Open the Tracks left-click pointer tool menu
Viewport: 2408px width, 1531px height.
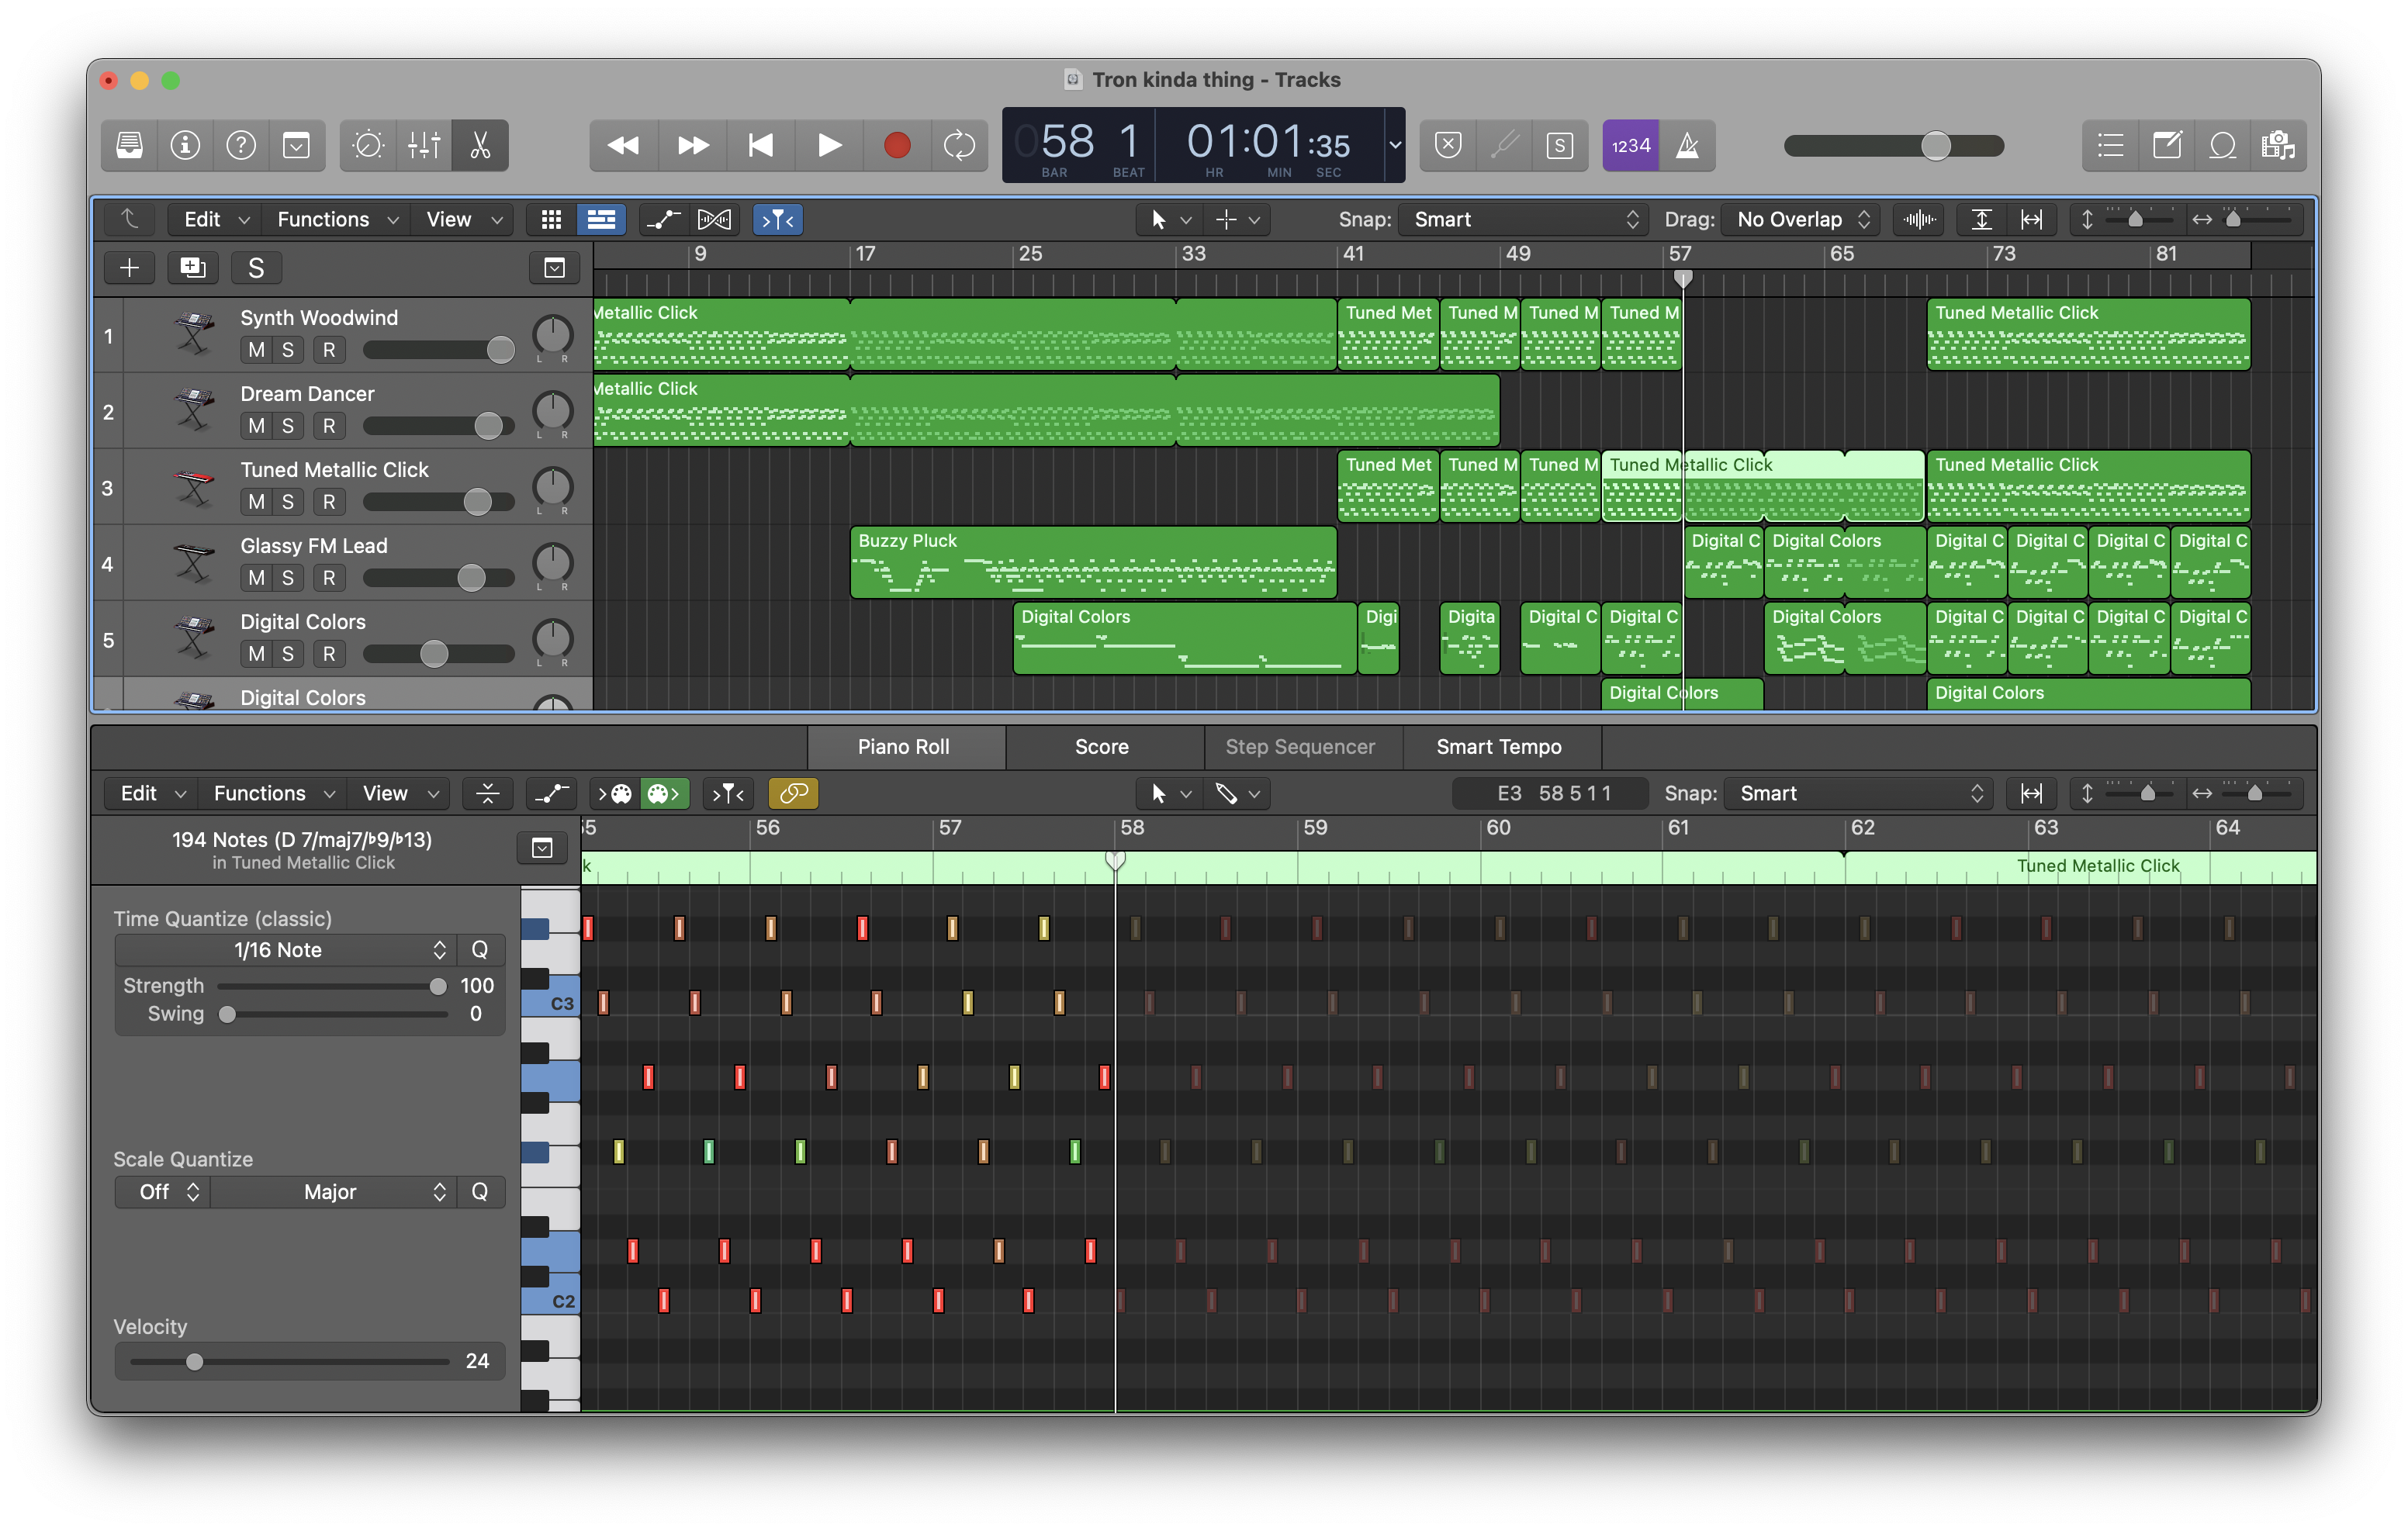(x=1170, y=219)
